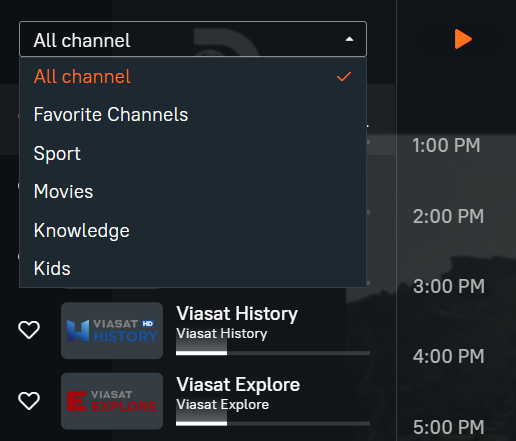Click the Viasat History progress bar
The width and height of the screenshot is (516, 441).
pyautogui.click(x=273, y=353)
